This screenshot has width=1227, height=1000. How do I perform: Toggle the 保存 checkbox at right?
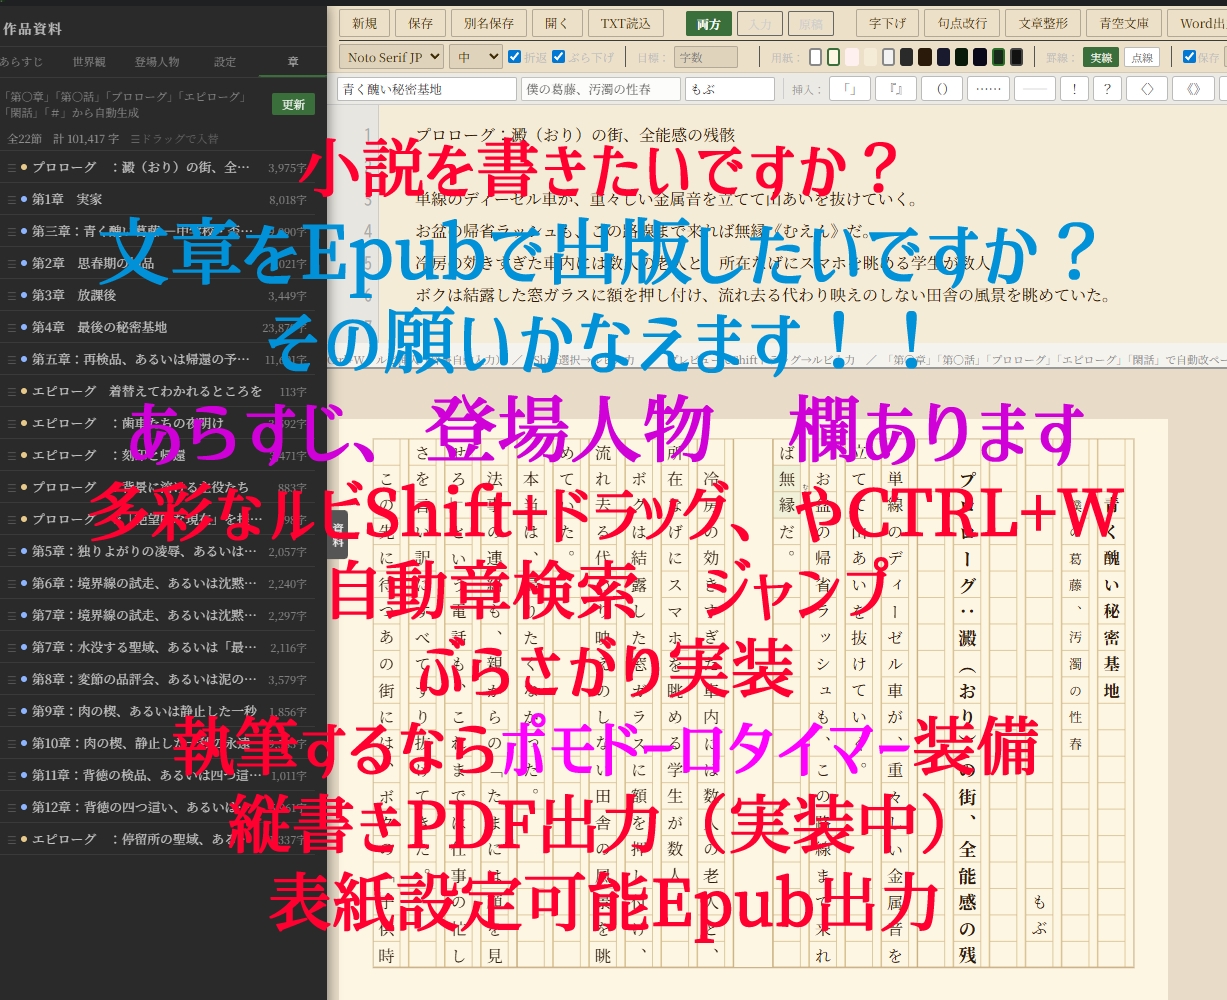(x=1189, y=57)
